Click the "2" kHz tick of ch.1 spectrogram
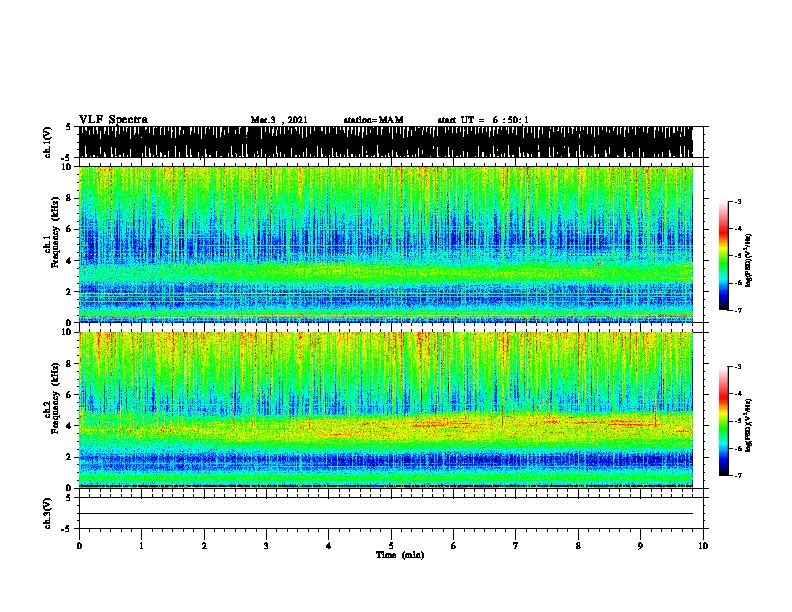Viewport: 792px width, 612px height. [x=70, y=292]
